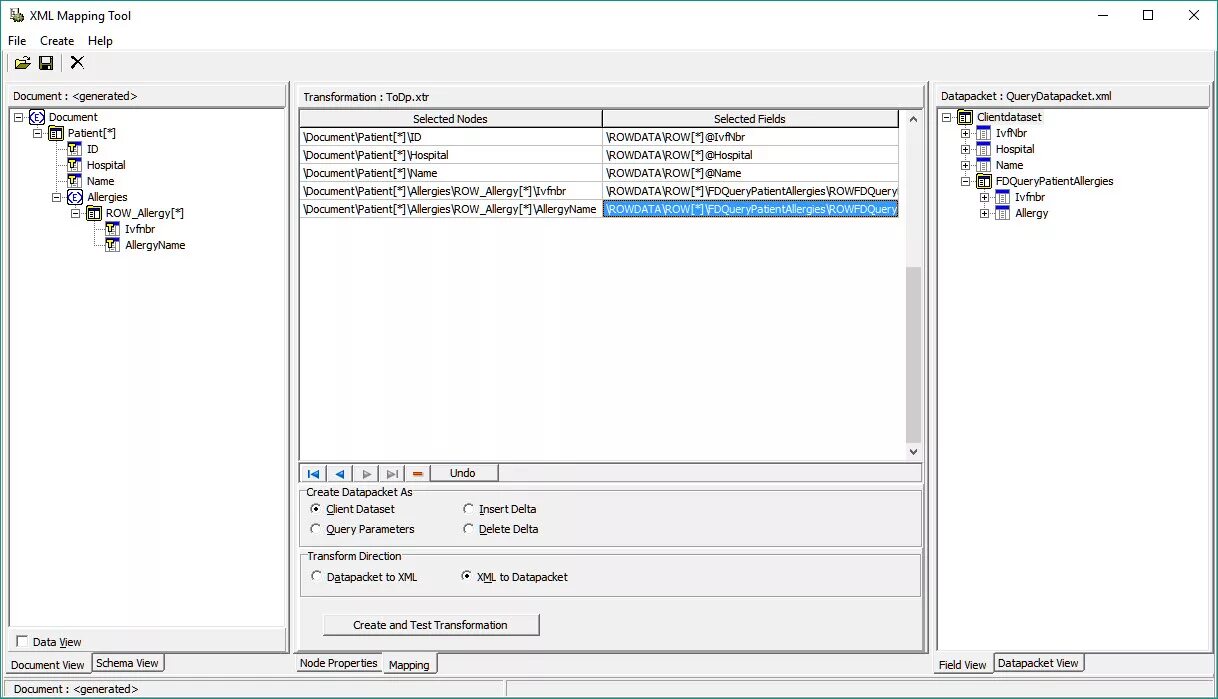Viewport: 1218px width, 699px height.
Task: Click scrollbar up arrow in mapping grid
Action: (x=912, y=119)
